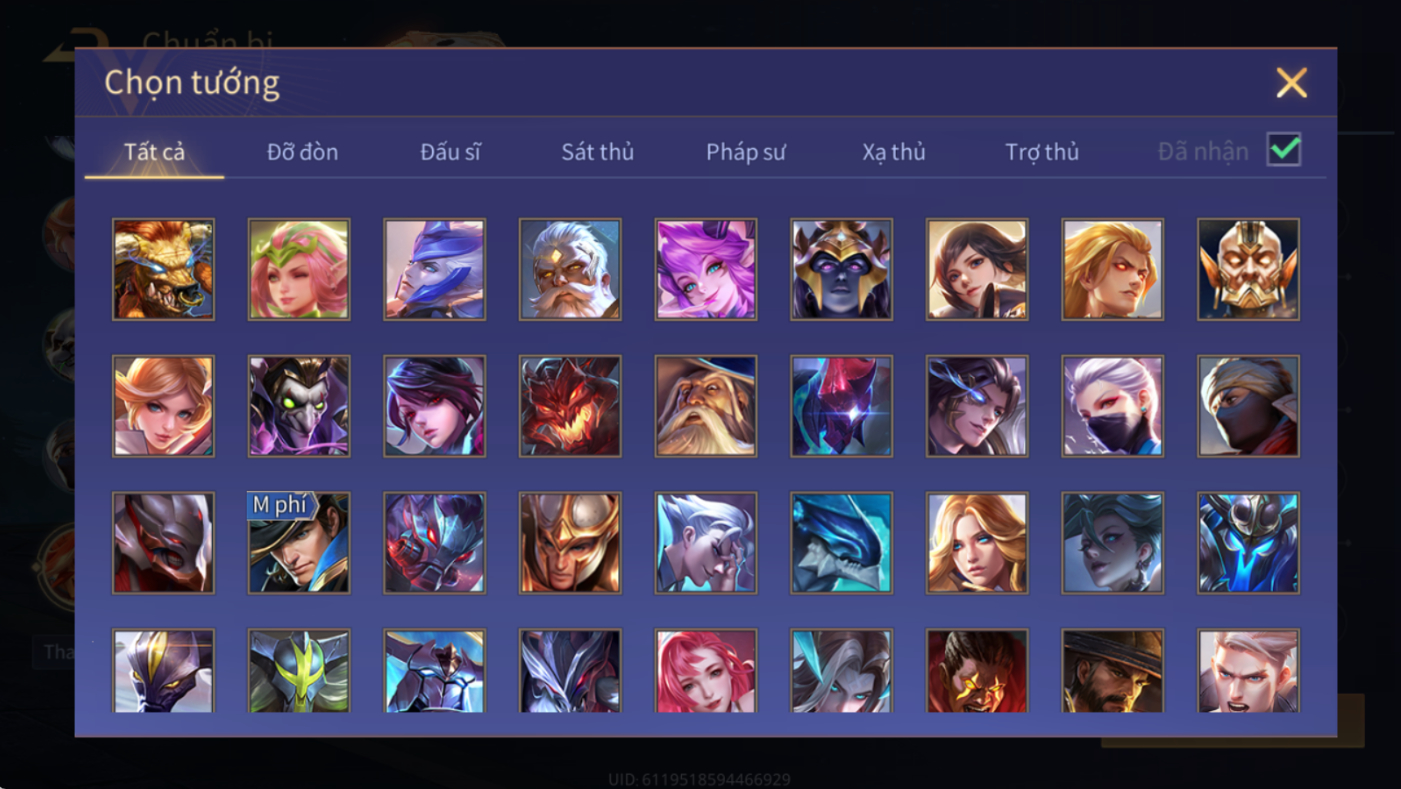Pick the silver-haired masked woman hero
1401x789 pixels.
point(1113,406)
